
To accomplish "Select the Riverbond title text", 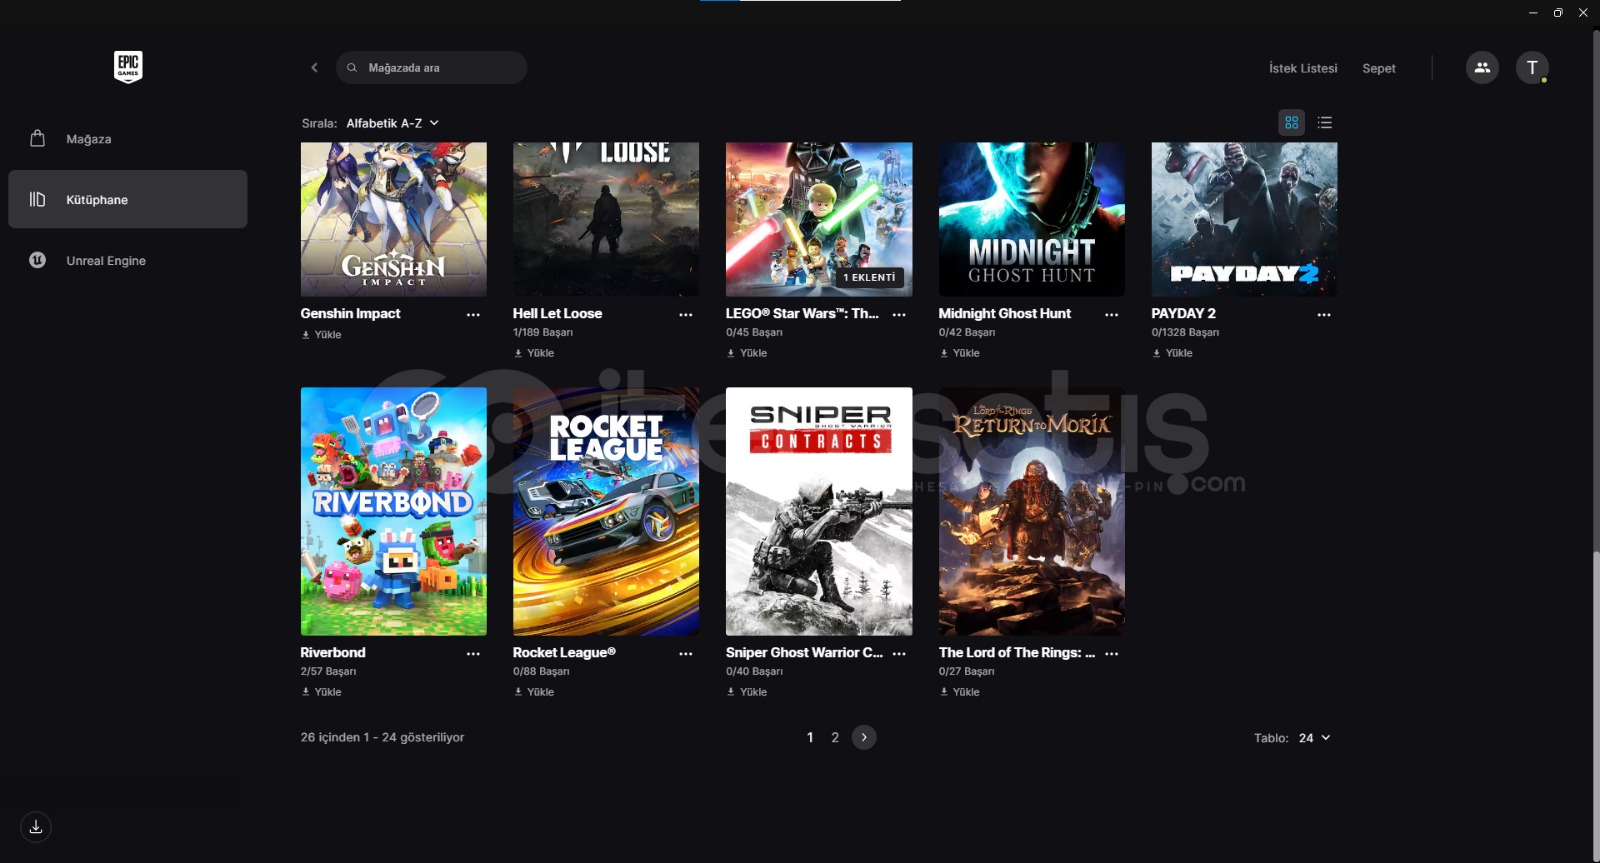I will (333, 652).
